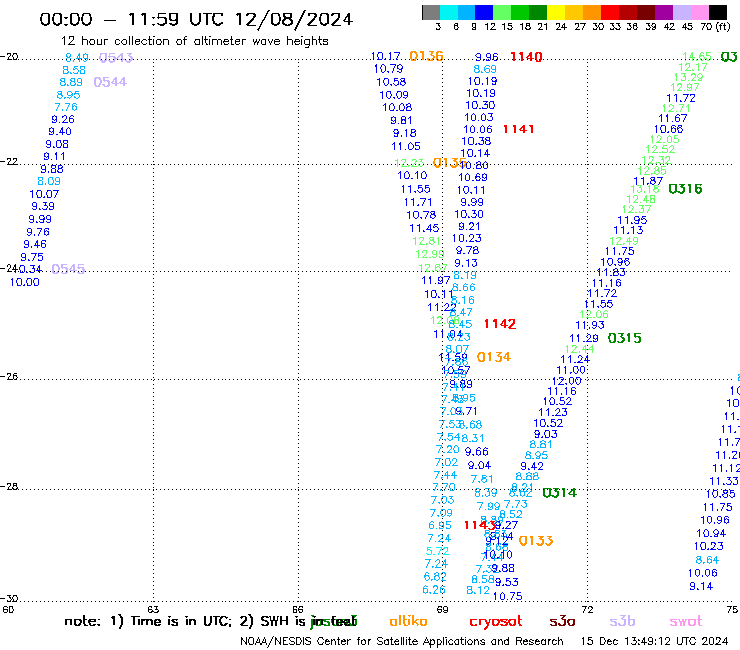Click the 13.29 wave height value
The image size is (740, 650).
point(688,77)
